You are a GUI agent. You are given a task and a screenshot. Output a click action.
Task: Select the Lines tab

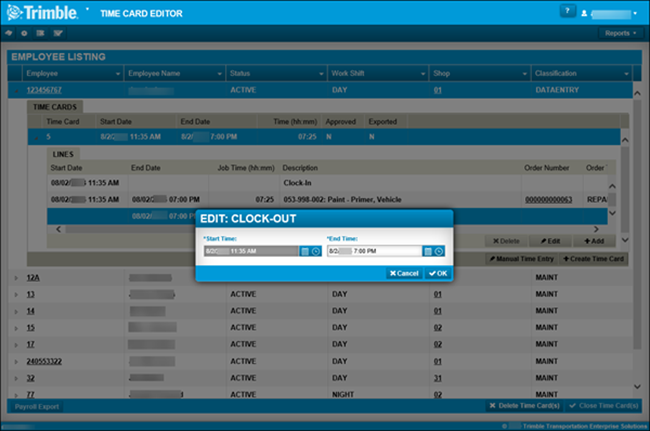coord(63,155)
